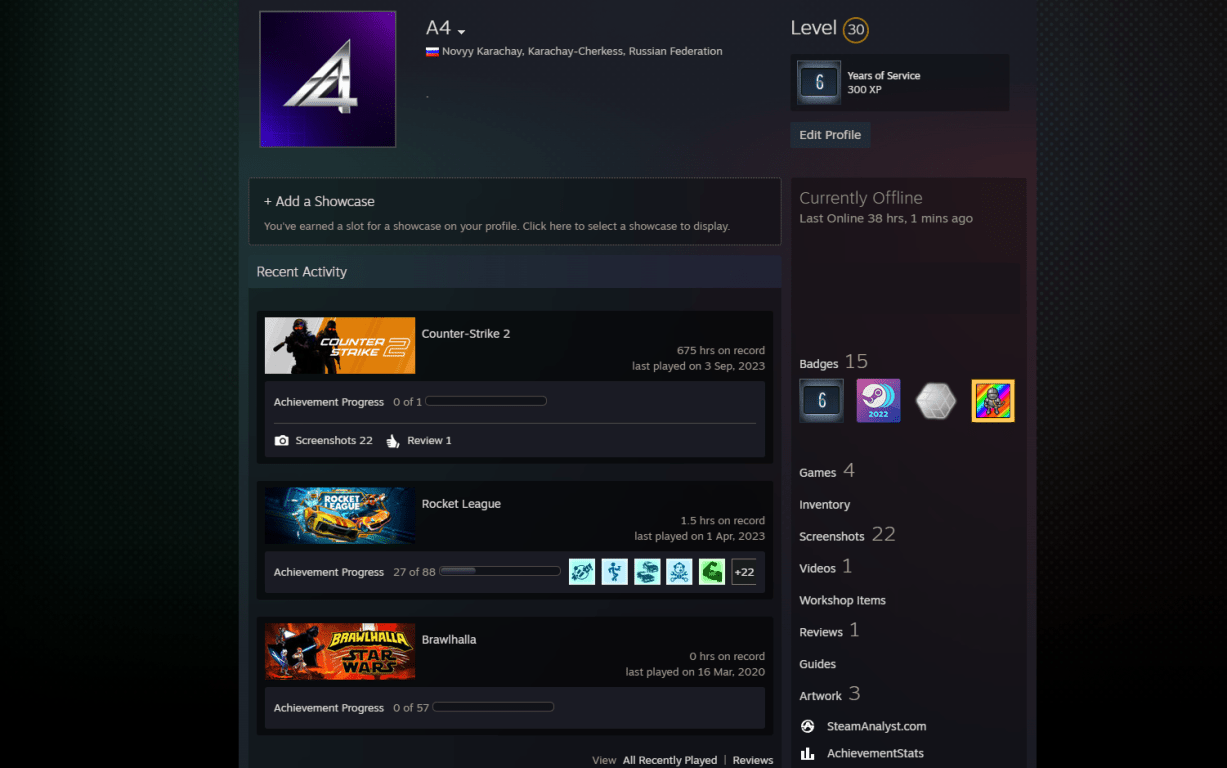Open the Years of Service badge
Screen dimensions: 1227x768
pyautogui.click(x=819, y=82)
